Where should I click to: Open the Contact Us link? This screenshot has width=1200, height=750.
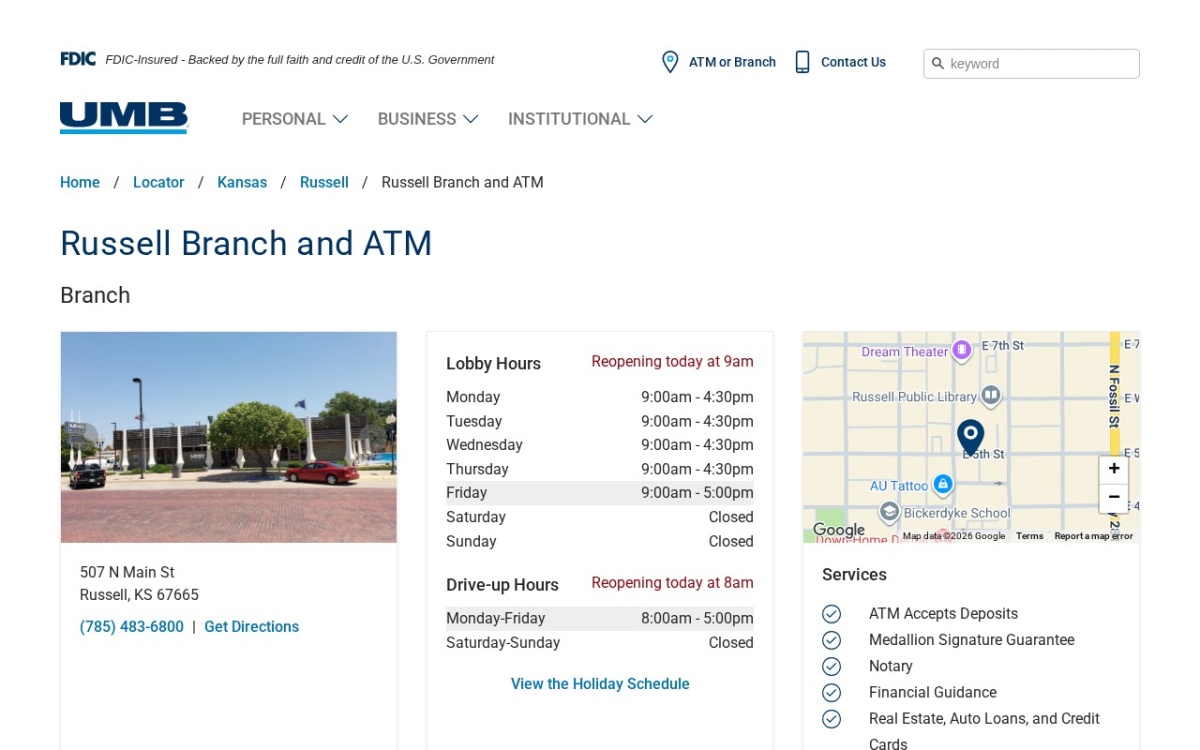tap(853, 62)
